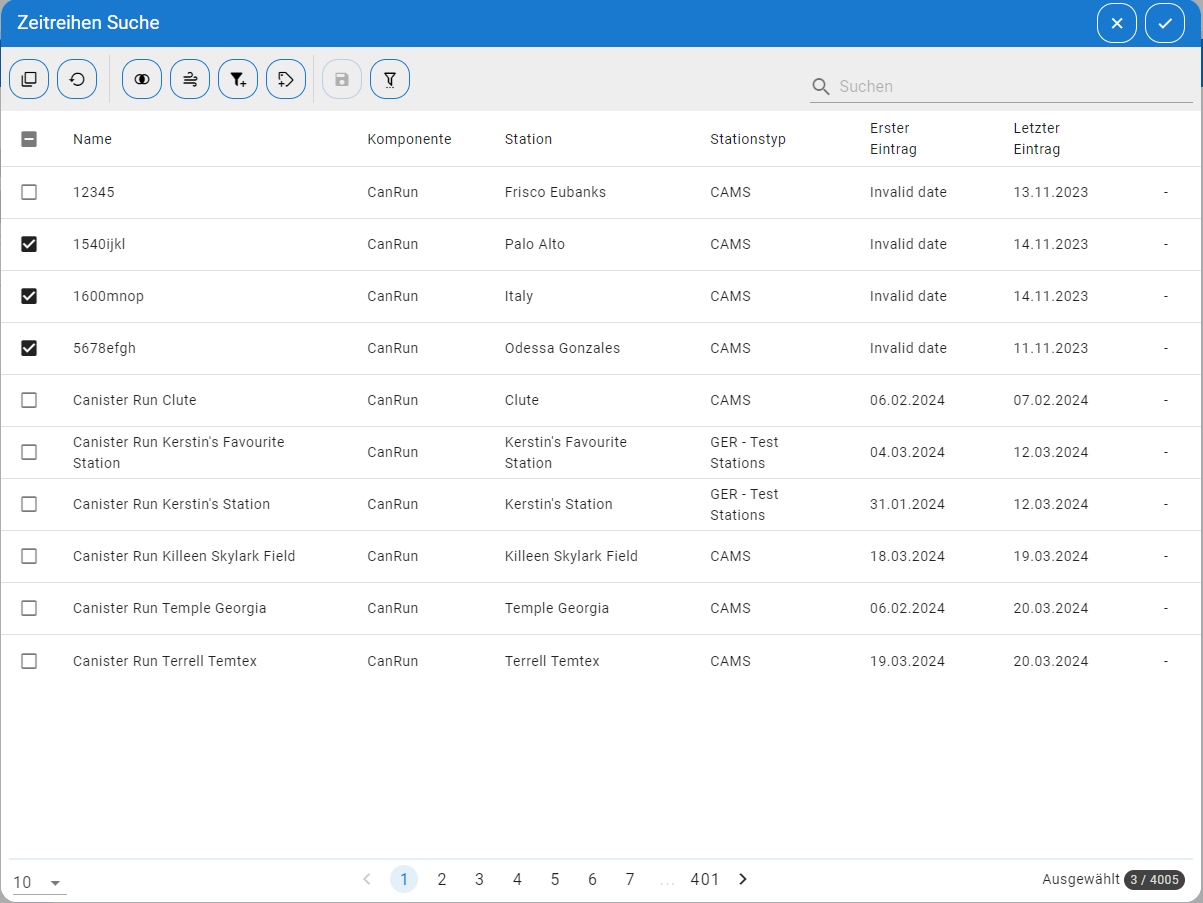Go to next page using right chevron
Viewport: 1203px width, 903px height.
(743, 879)
